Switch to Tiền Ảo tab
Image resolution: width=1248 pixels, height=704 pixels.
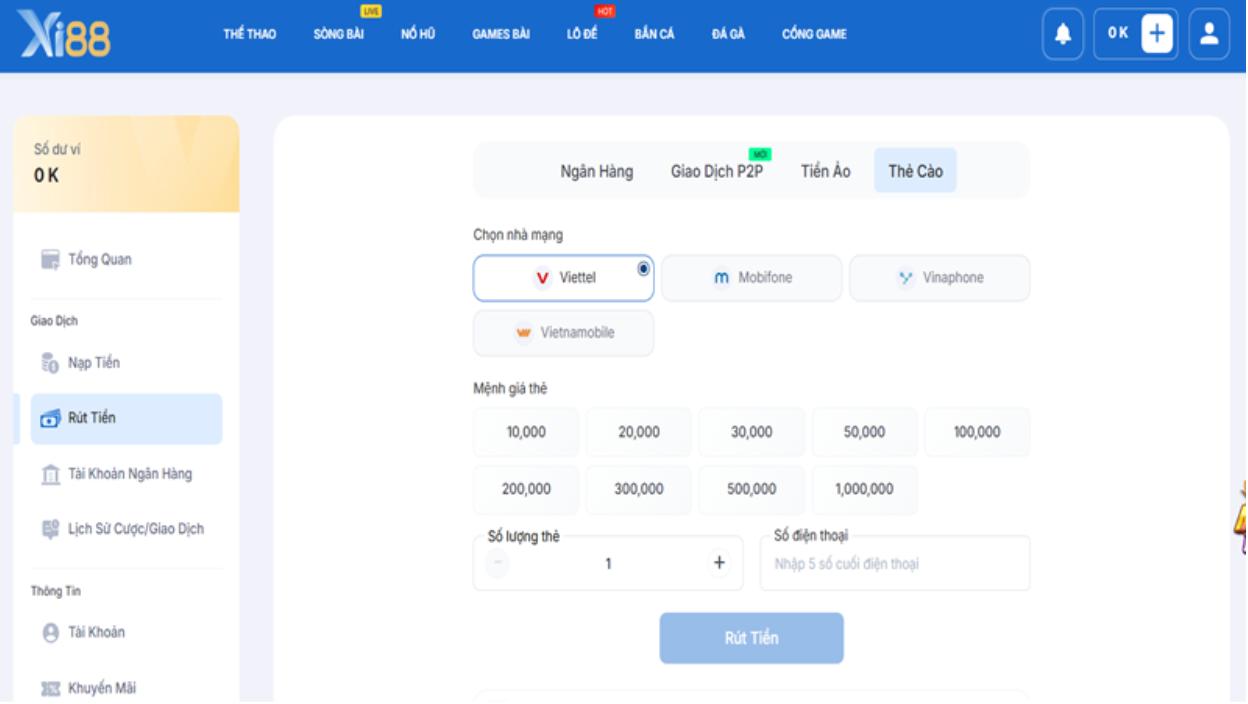(826, 172)
